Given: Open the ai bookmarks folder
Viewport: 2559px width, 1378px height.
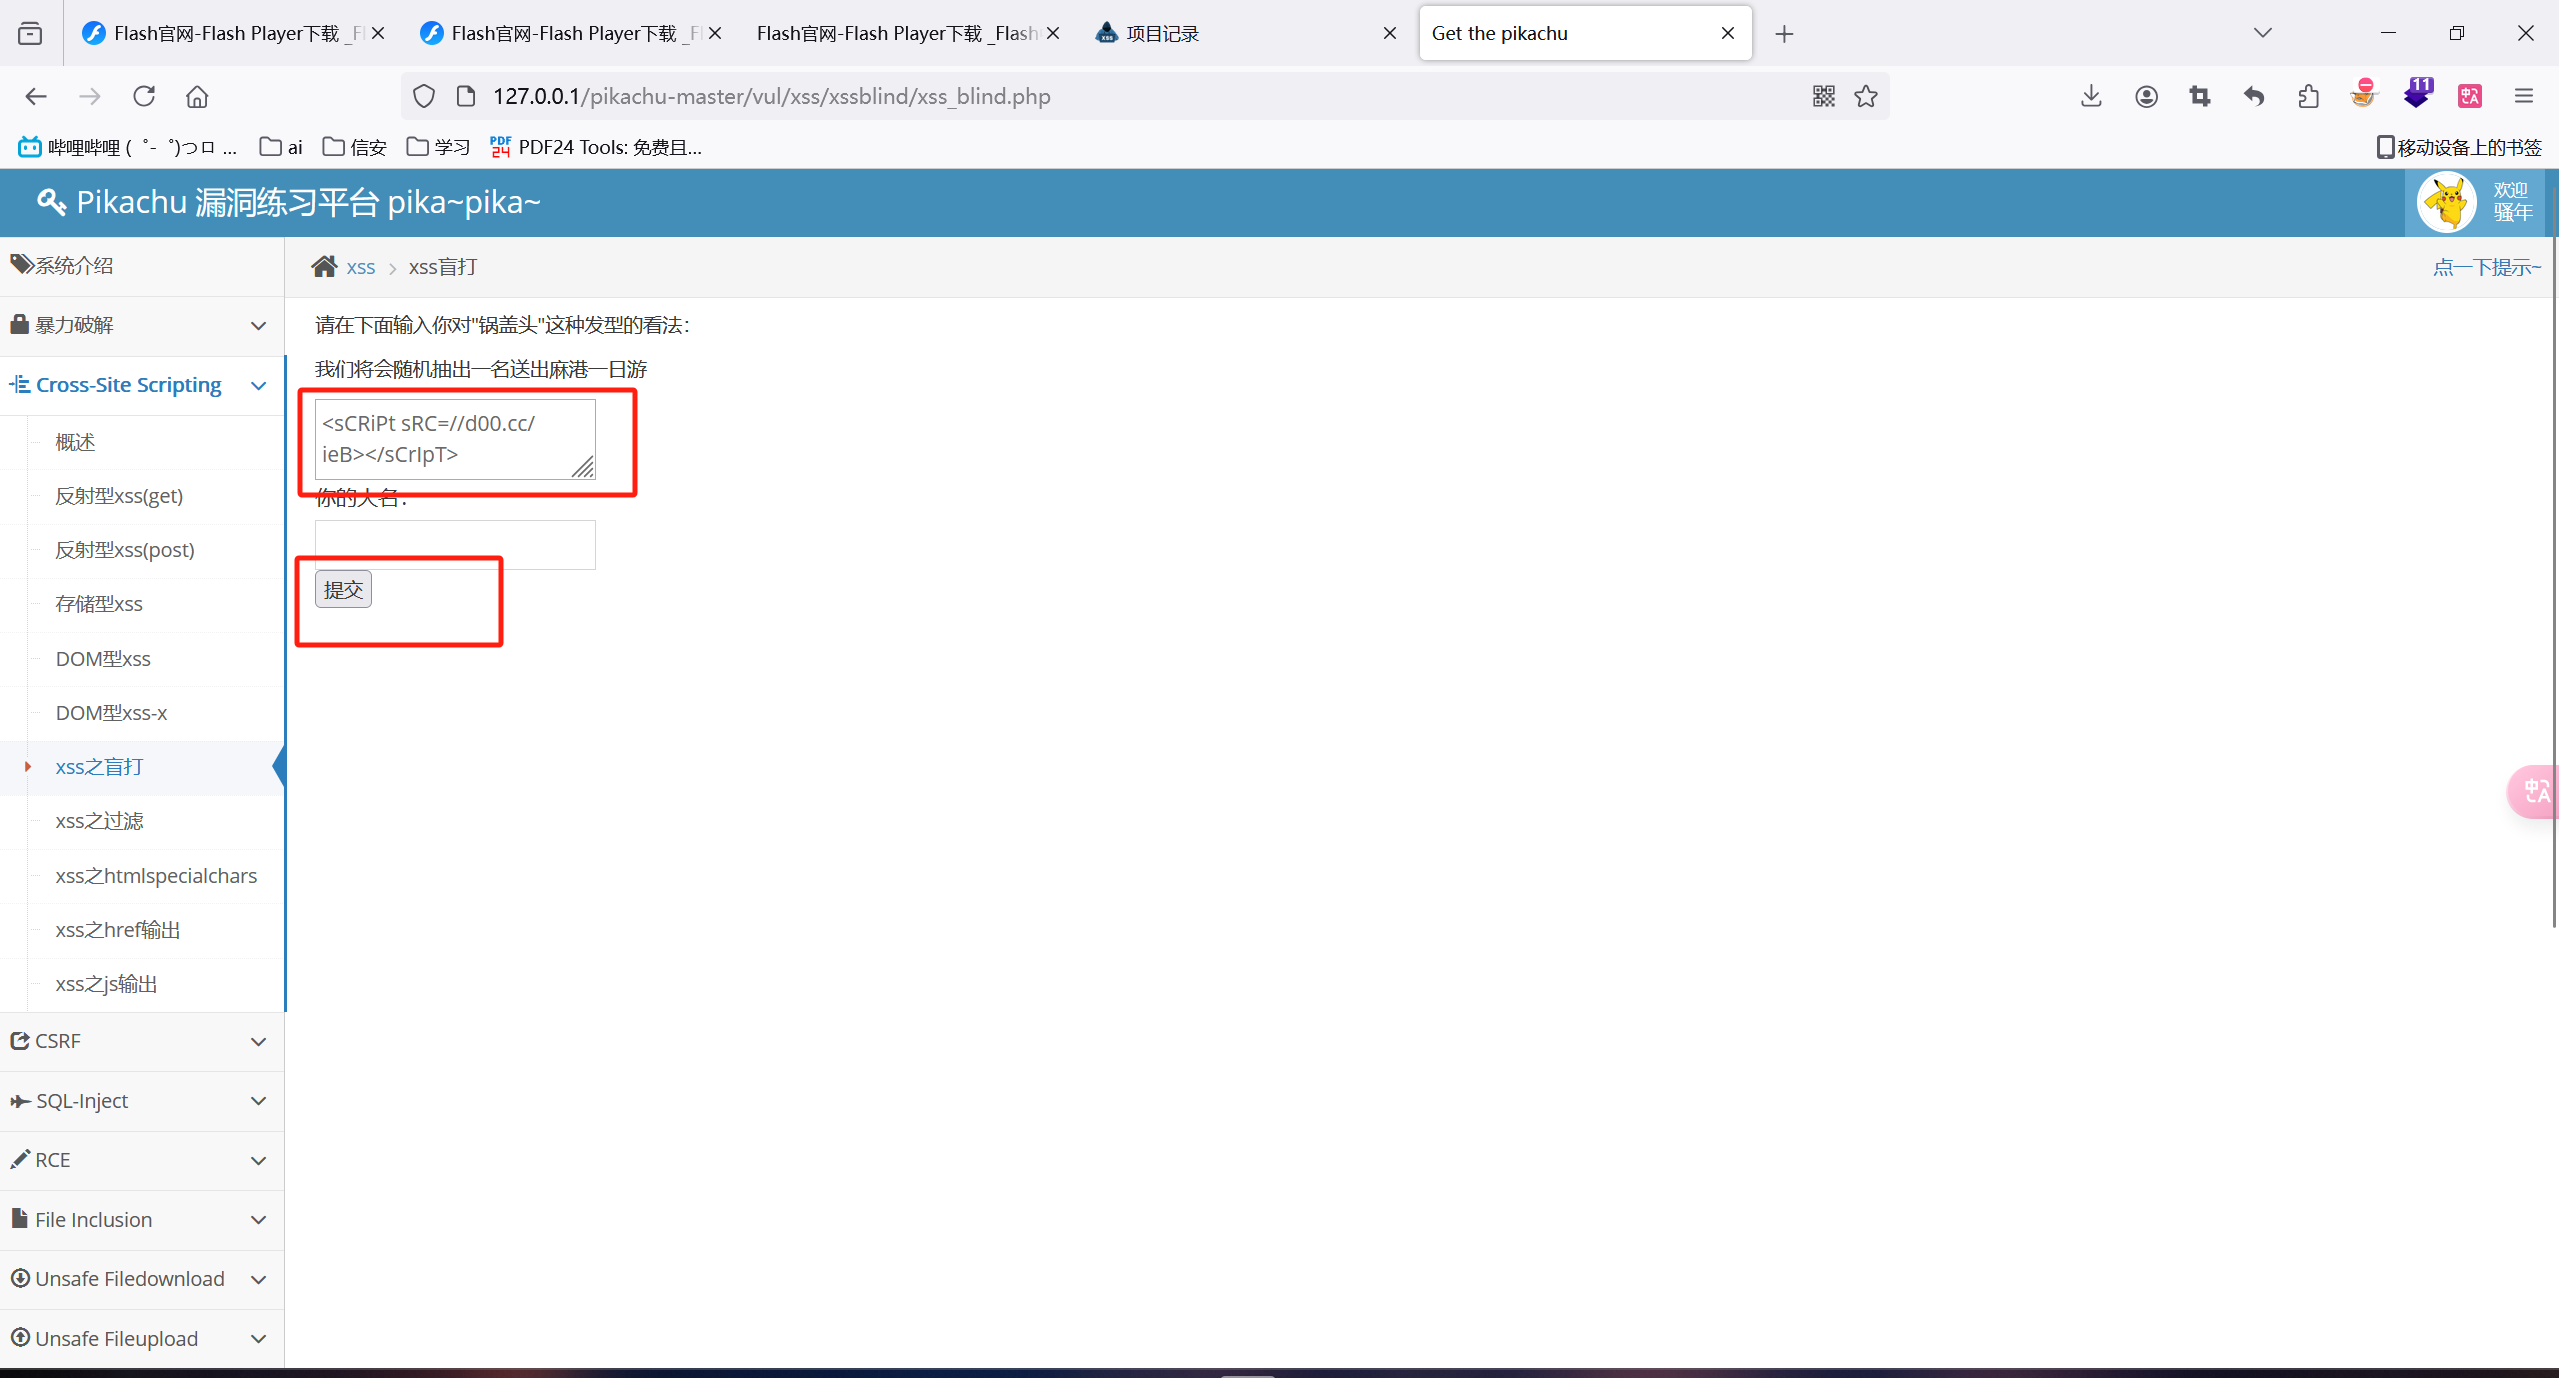Looking at the screenshot, I should click(281, 147).
